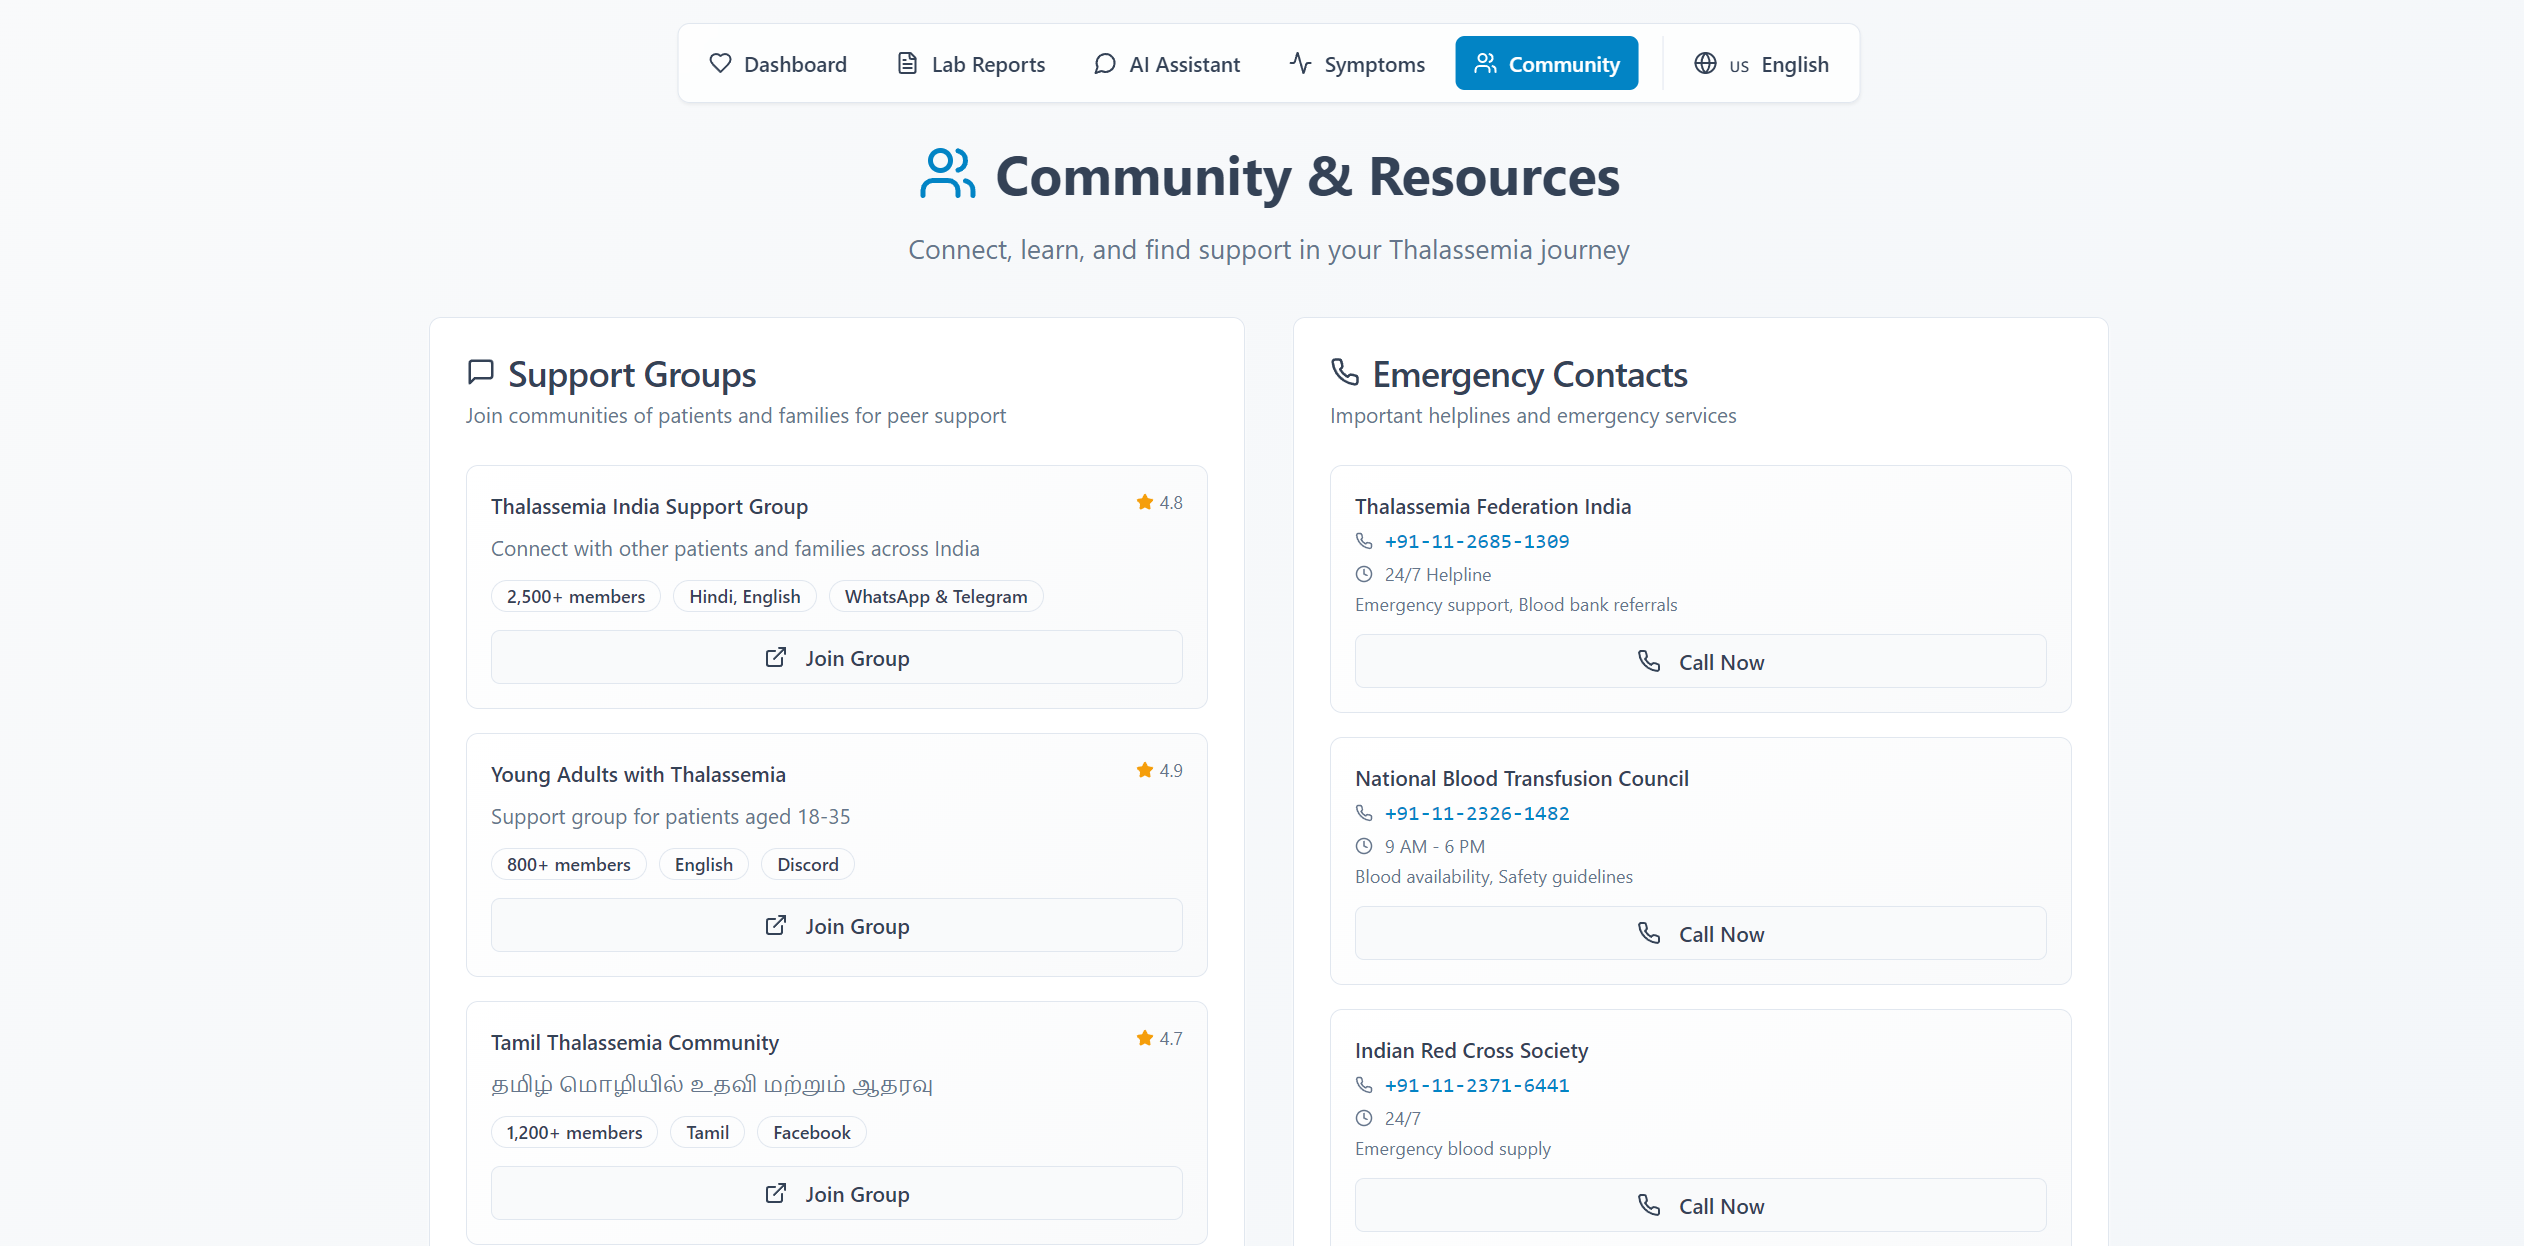The width and height of the screenshot is (2524, 1246).
Task: Switch to the Community tab
Action: coord(1546,64)
